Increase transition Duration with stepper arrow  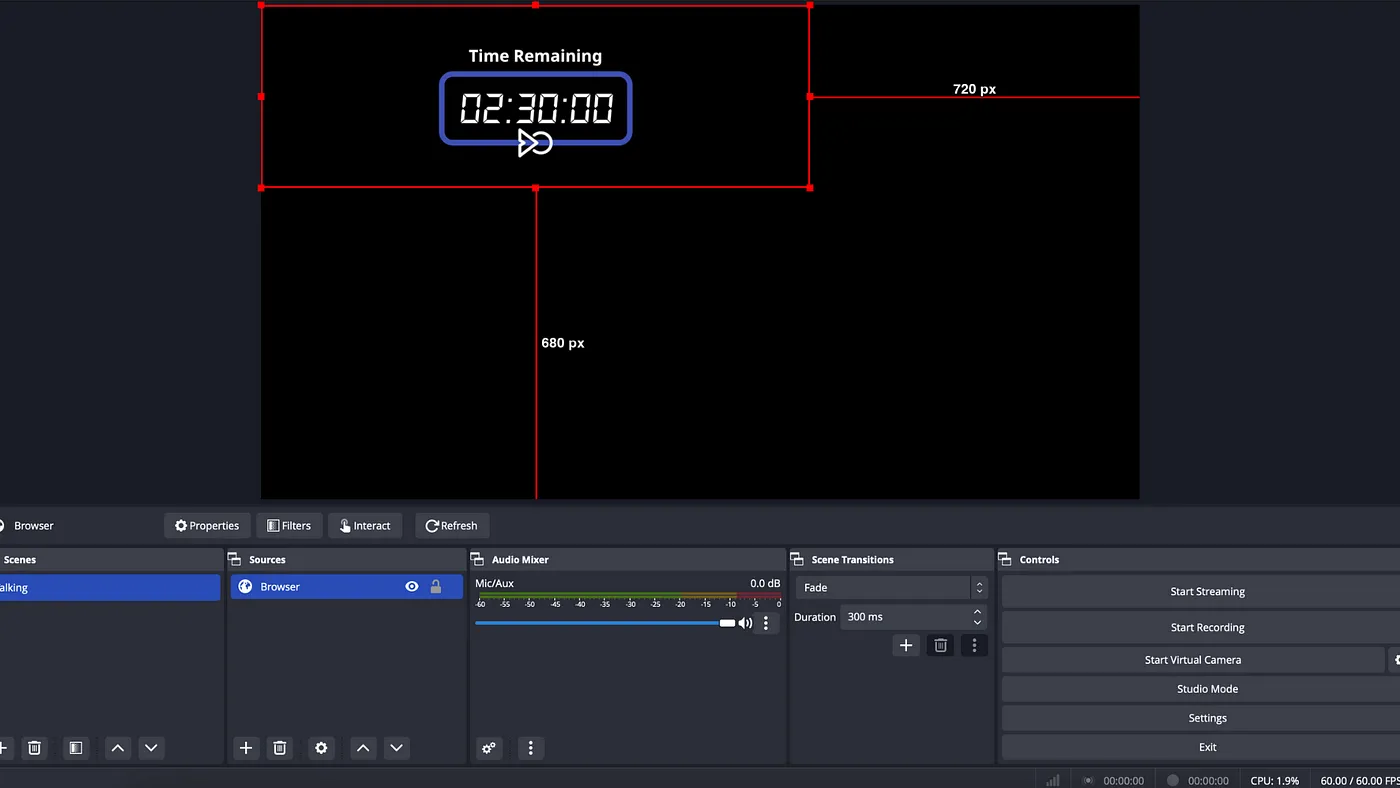[977, 612]
